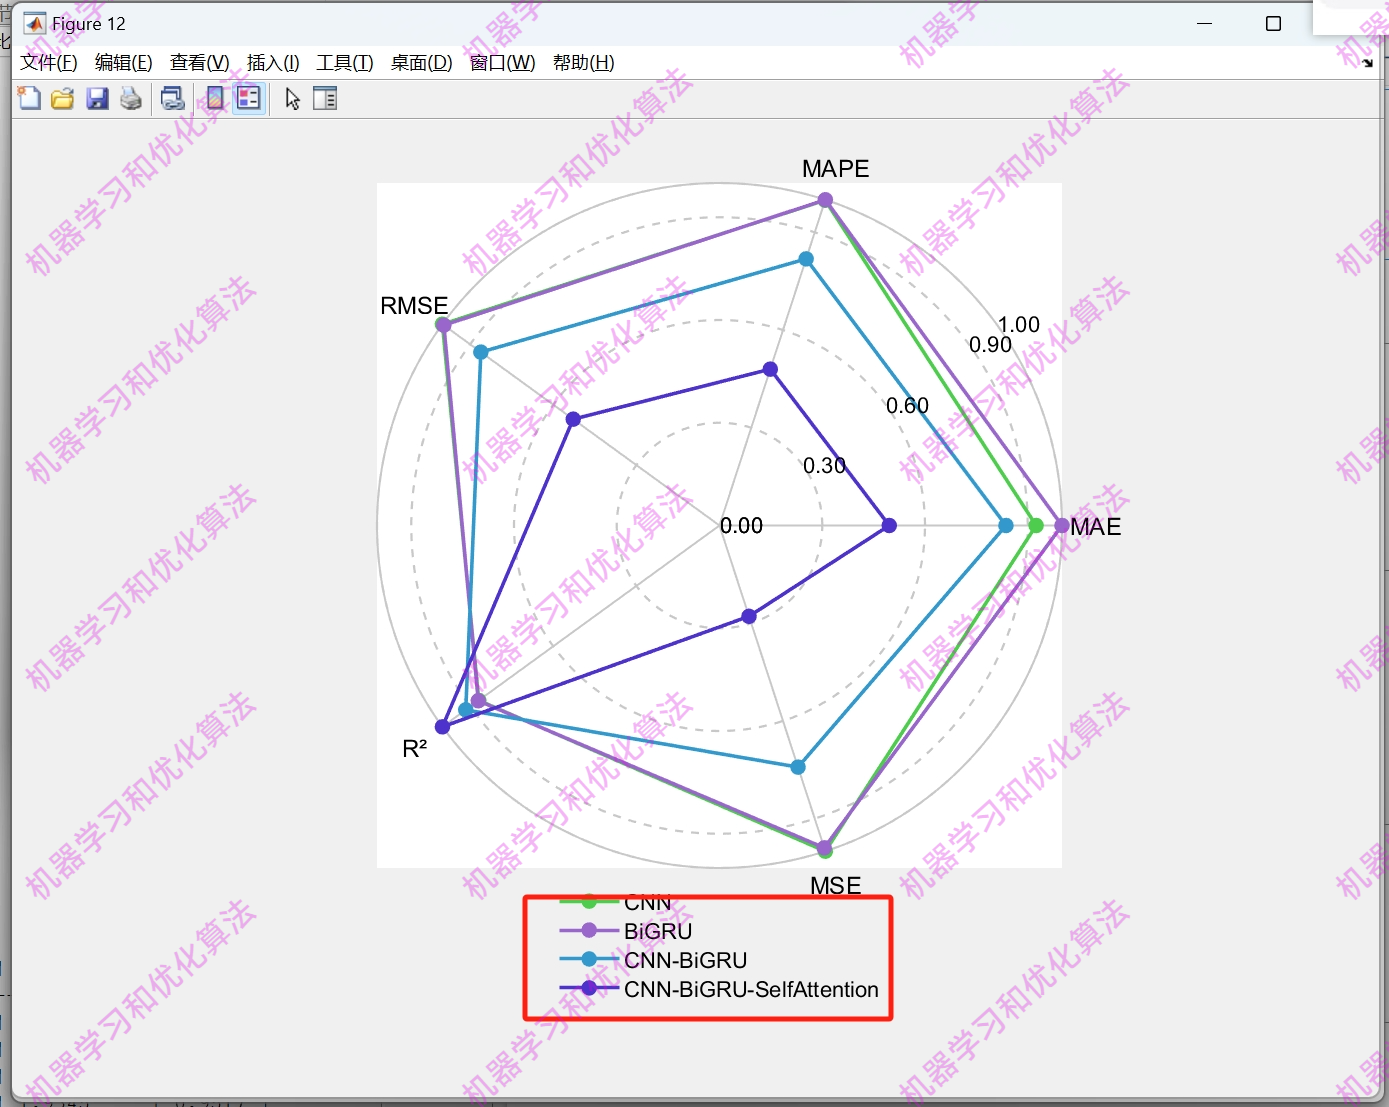Click the purple BiGRU line color marker
The height and width of the screenshot is (1107, 1389).
[589, 930]
